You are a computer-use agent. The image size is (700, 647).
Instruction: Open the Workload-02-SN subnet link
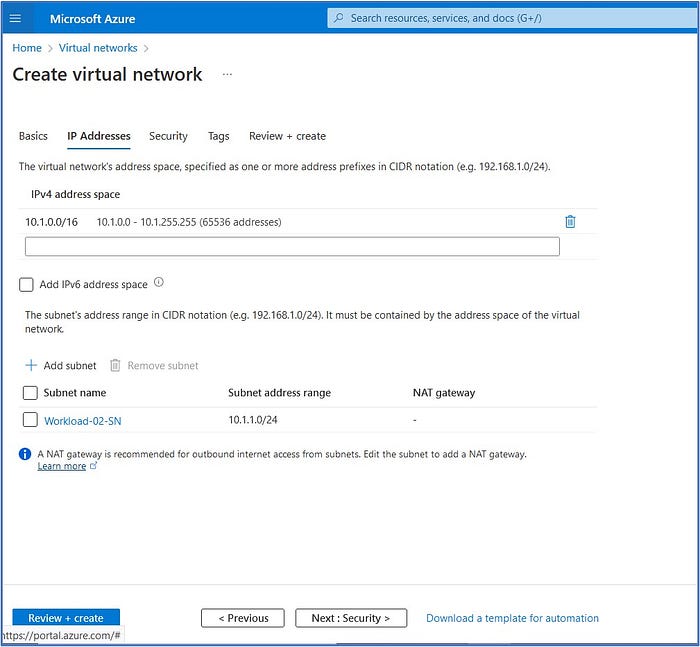[x=83, y=421]
